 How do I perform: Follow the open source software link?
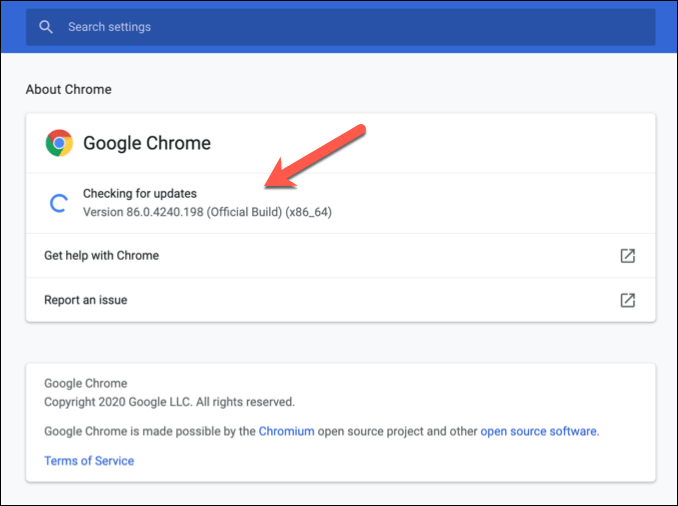tap(538, 432)
